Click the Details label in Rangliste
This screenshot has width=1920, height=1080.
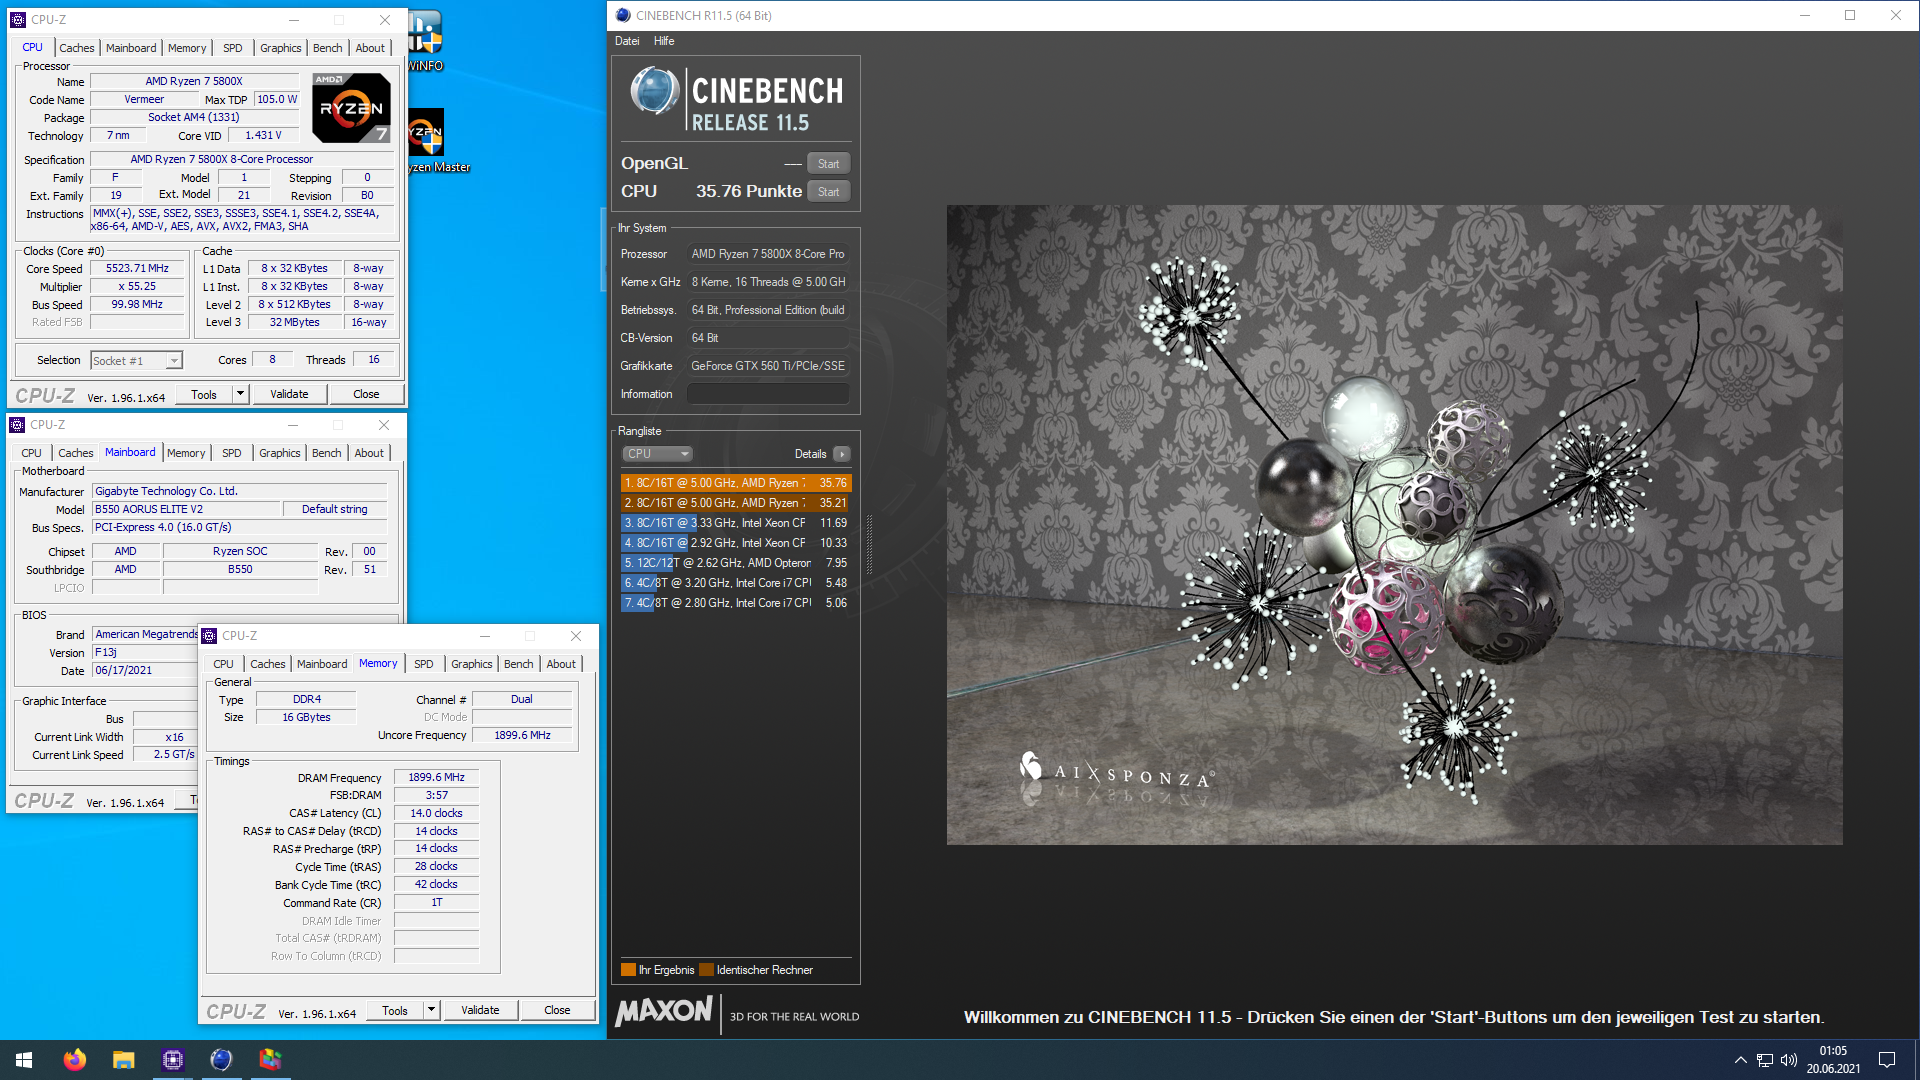(x=810, y=454)
